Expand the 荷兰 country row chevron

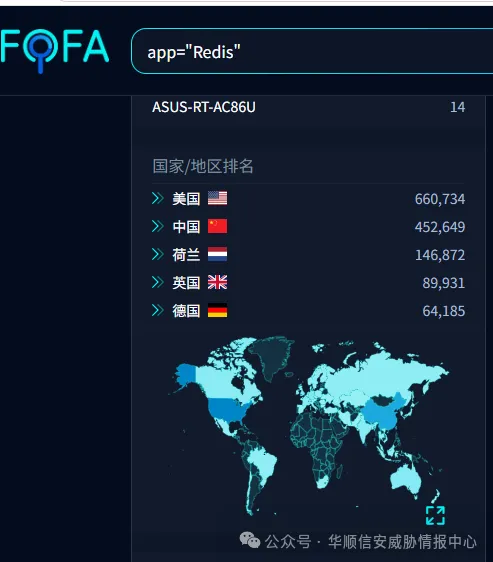click(x=158, y=254)
